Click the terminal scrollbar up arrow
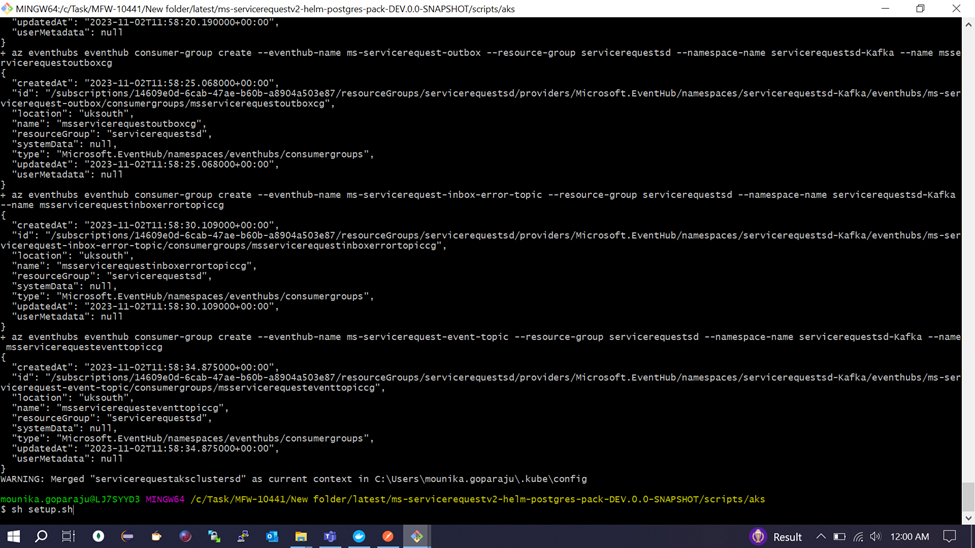This screenshot has width=975, height=548. point(968,24)
